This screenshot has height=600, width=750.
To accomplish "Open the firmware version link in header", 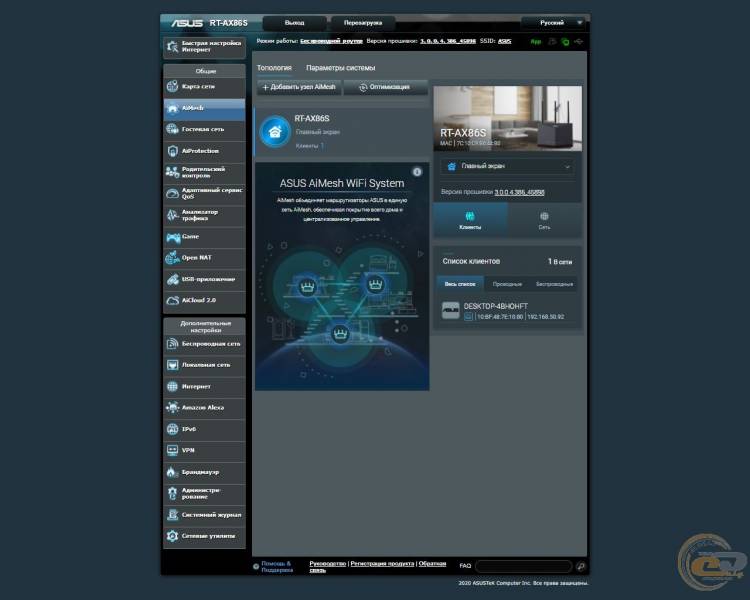I will point(448,41).
